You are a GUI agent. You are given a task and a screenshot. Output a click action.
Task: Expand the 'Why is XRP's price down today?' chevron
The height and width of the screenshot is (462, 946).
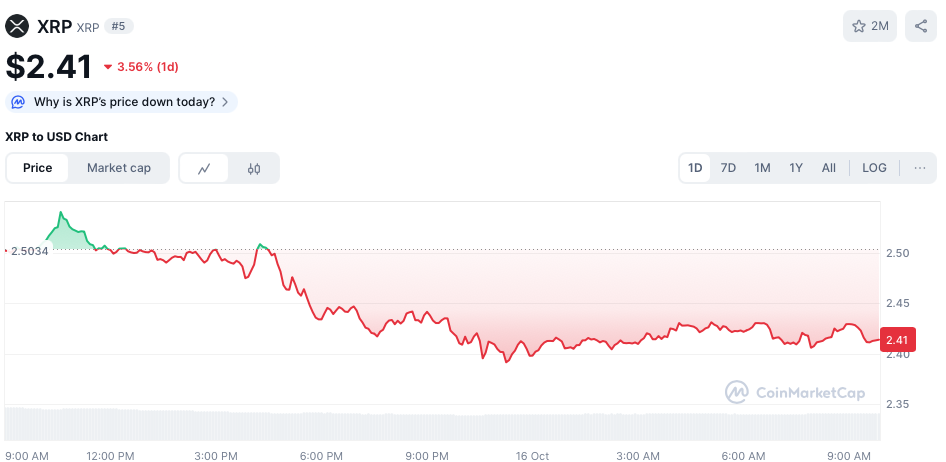tap(225, 102)
